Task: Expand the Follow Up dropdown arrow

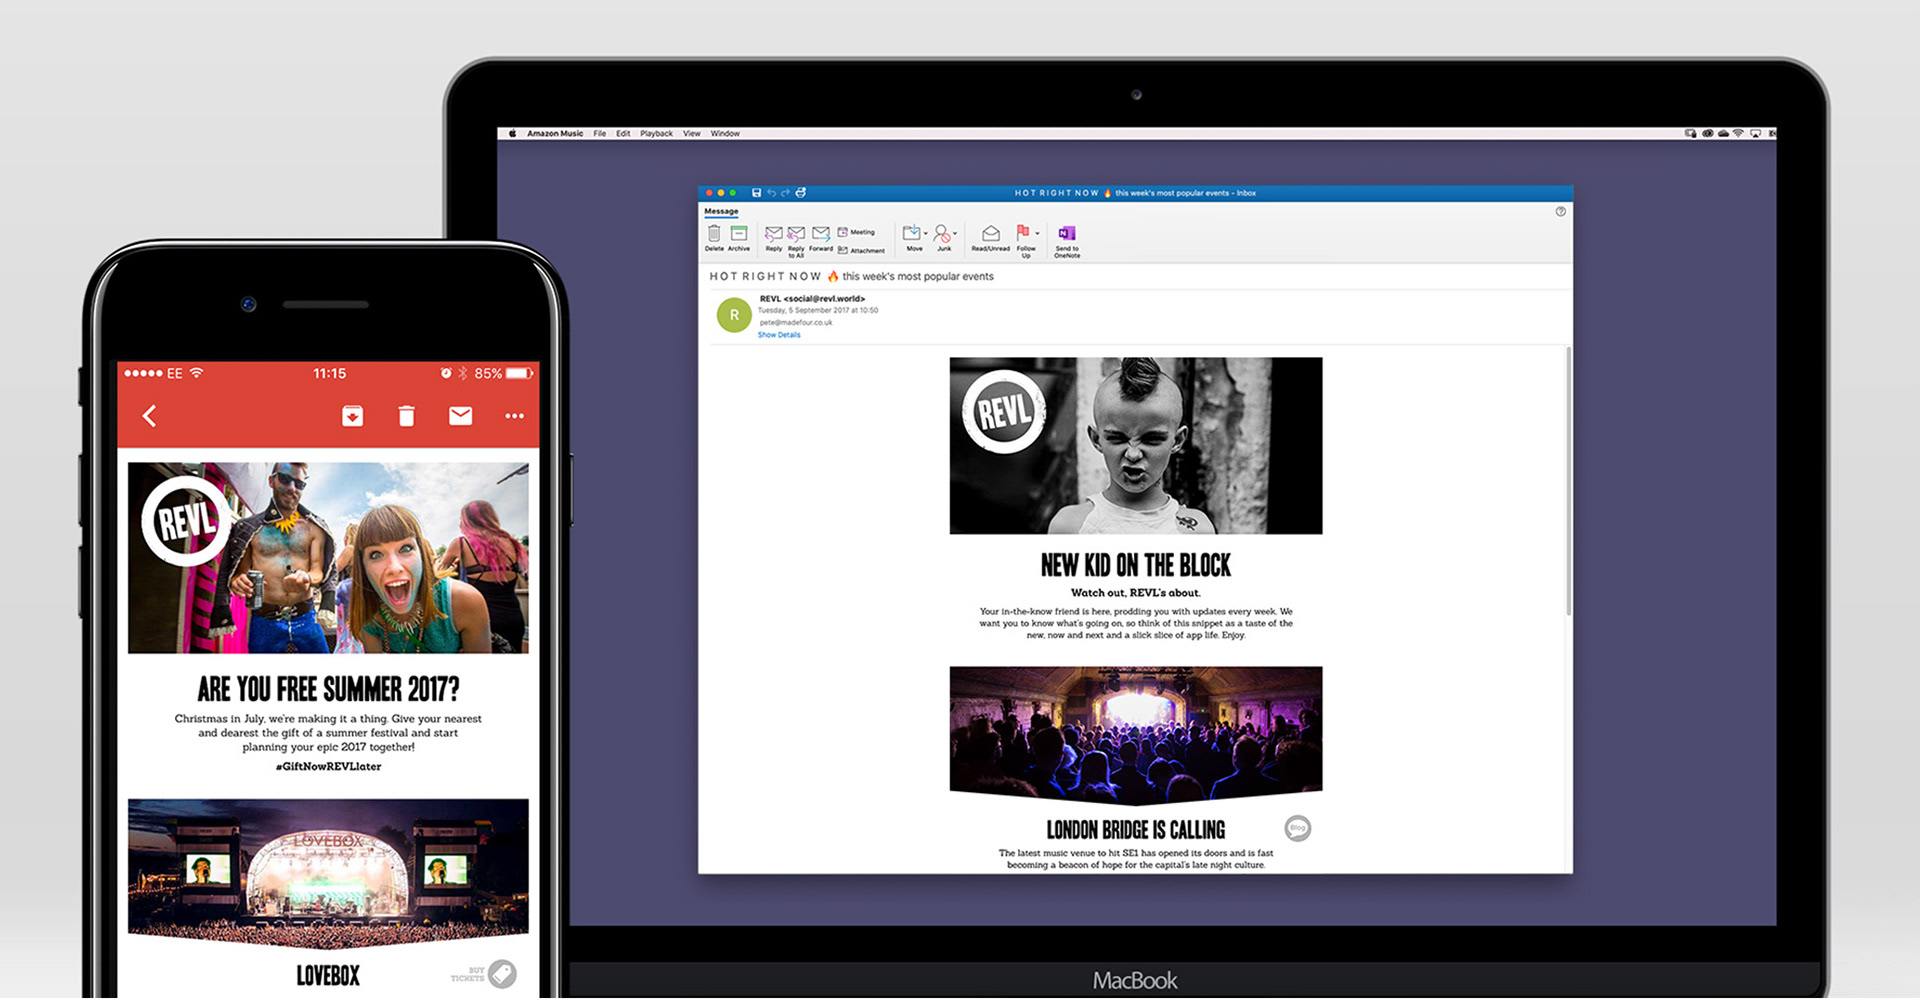Action: tap(1037, 233)
